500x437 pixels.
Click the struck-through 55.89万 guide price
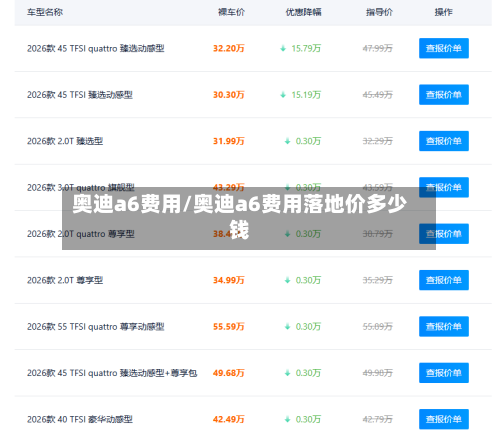pos(378,326)
